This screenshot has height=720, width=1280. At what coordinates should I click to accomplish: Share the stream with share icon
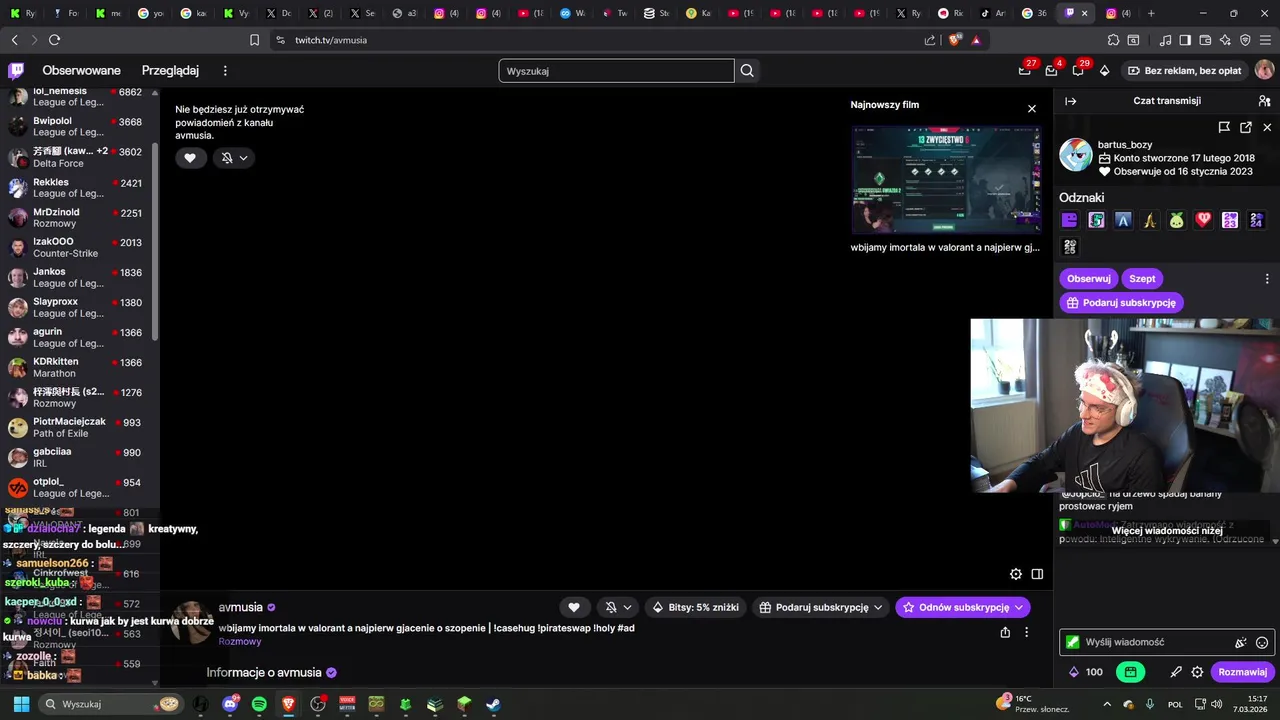(1005, 632)
